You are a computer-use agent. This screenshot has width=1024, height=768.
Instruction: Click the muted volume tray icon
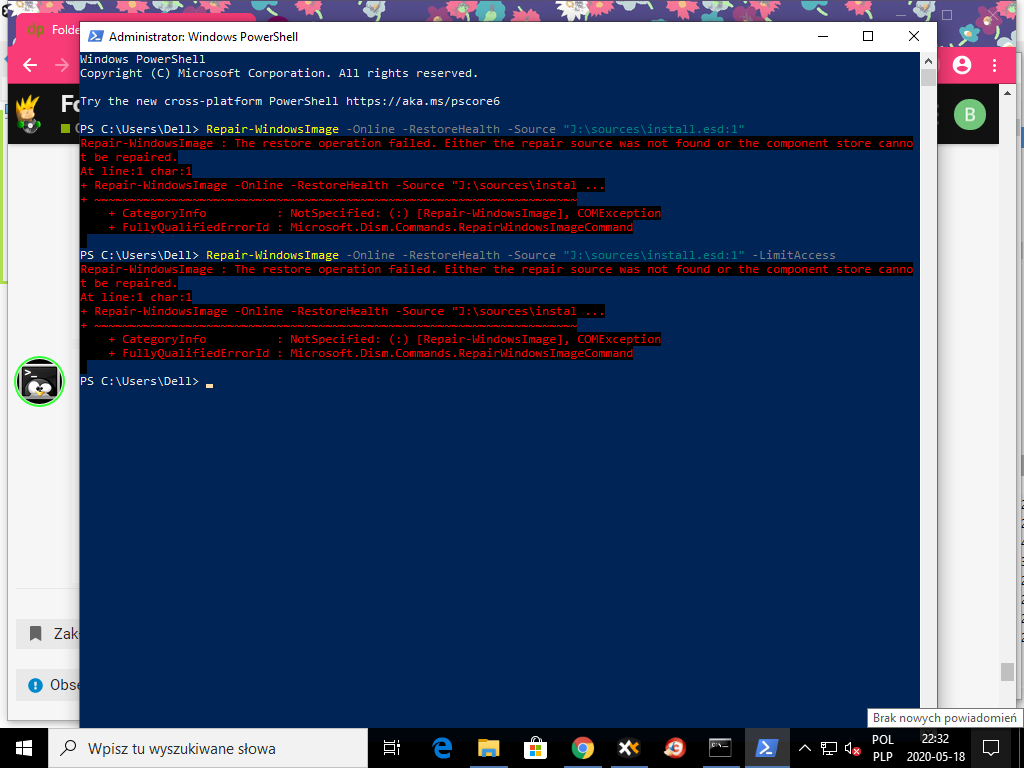pyautogui.click(x=852, y=748)
